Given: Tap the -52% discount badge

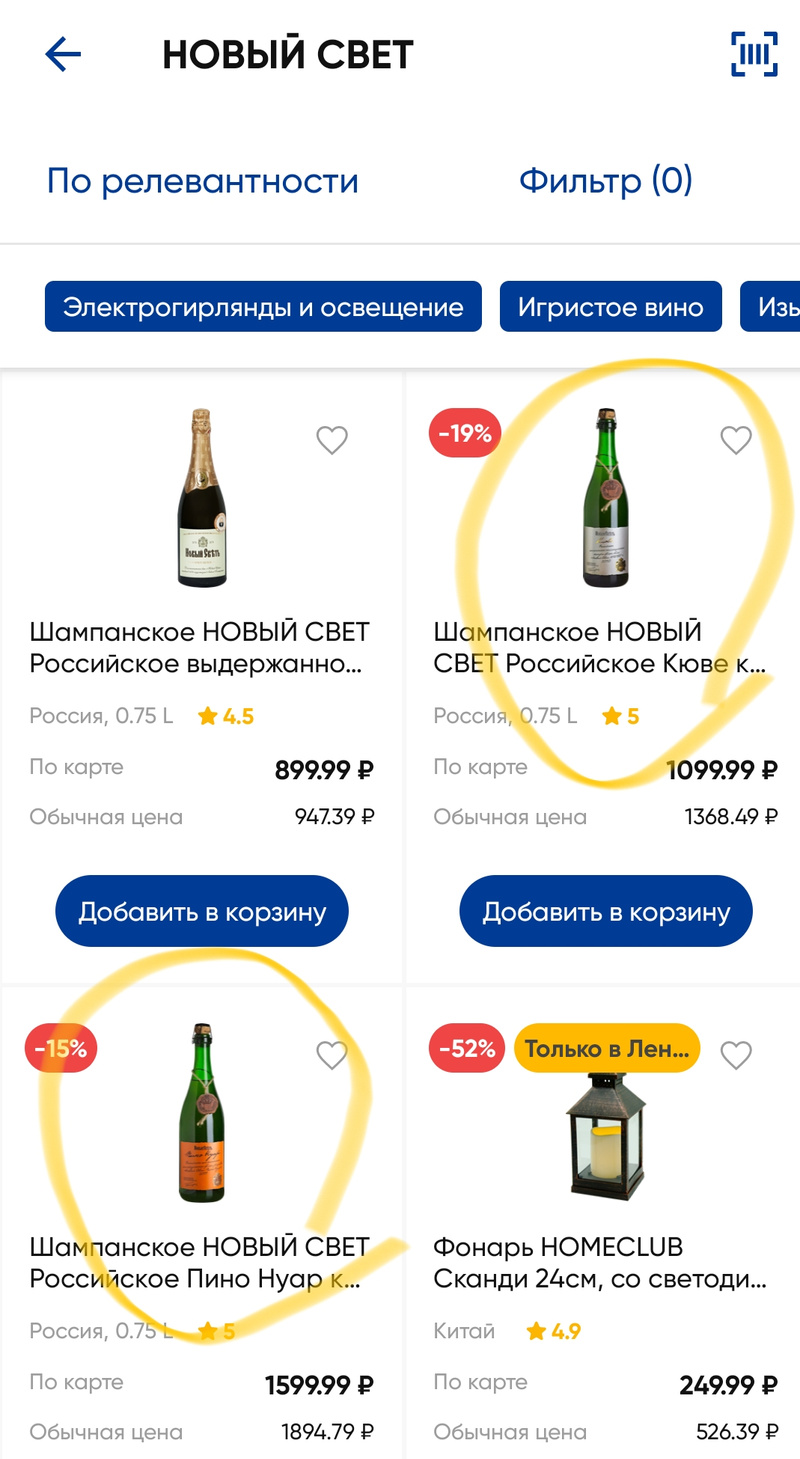Looking at the screenshot, I should (x=464, y=1049).
